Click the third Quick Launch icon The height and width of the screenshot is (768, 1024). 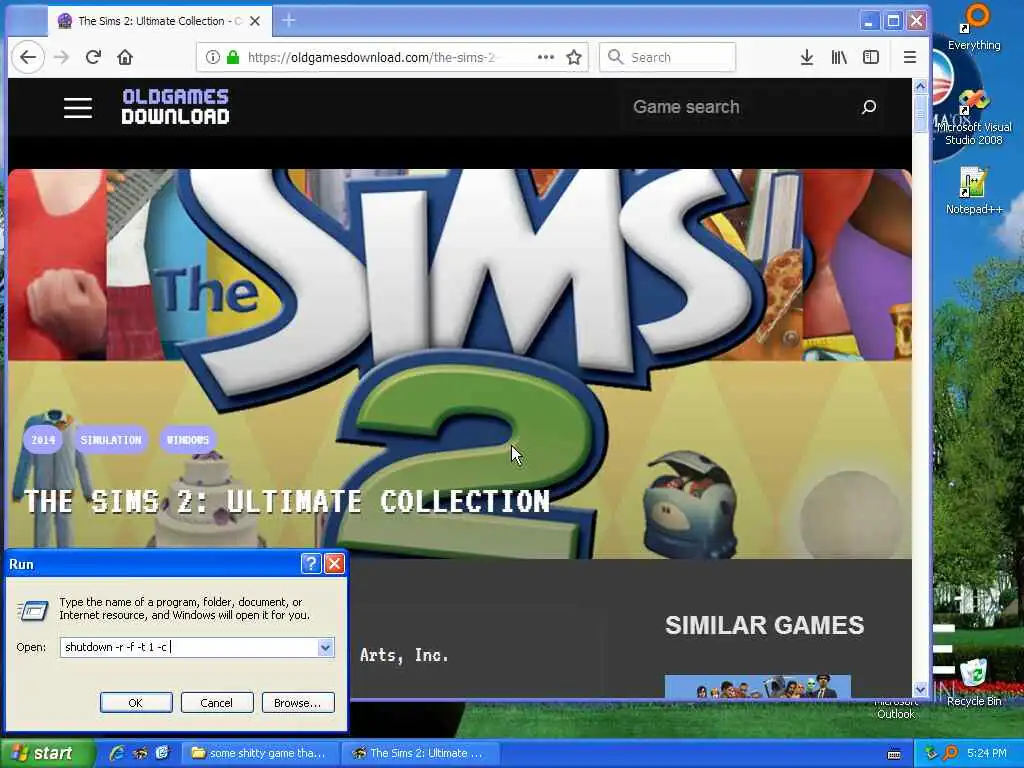tap(163, 753)
